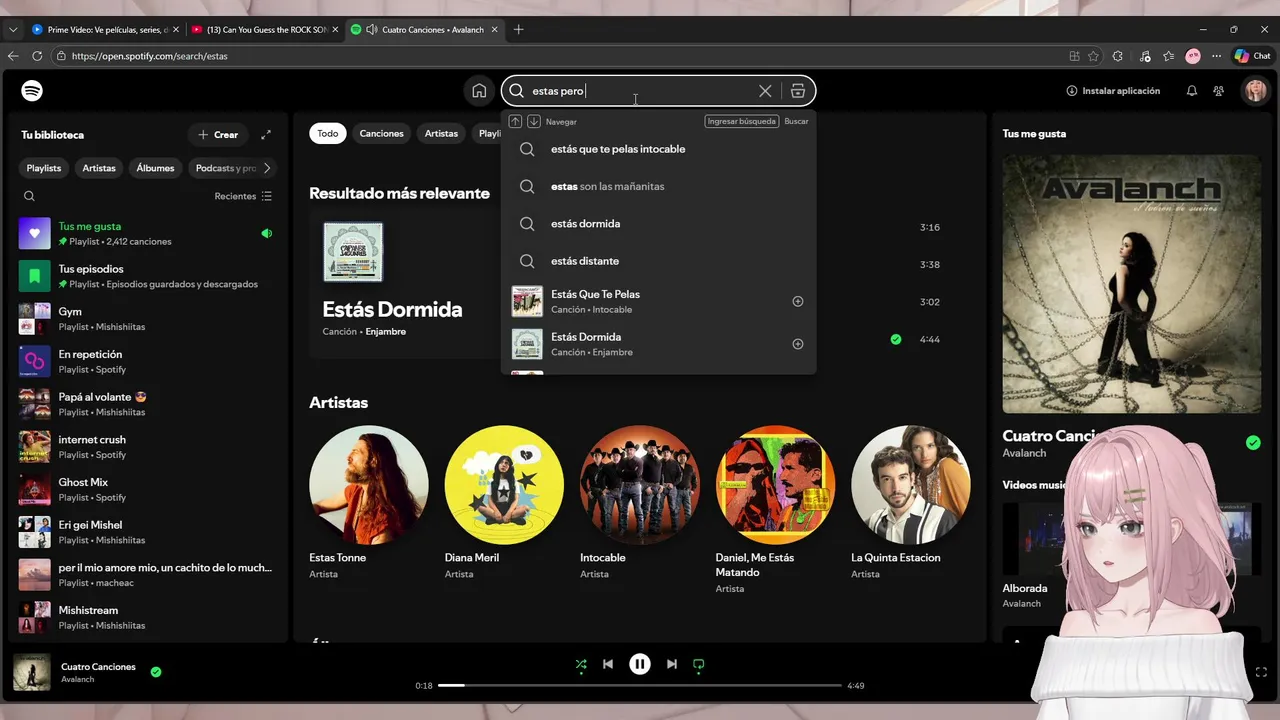Add Estás Que Te Pelas to liked songs
This screenshot has width=1280, height=720.
[798, 301]
